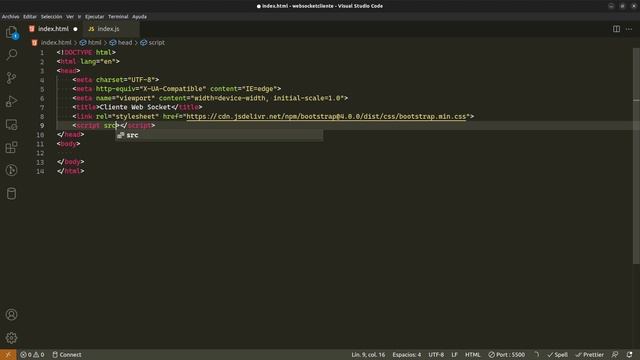Click line number 12 in gutter
Screen dimensions: 640x360
tap(40, 153)
